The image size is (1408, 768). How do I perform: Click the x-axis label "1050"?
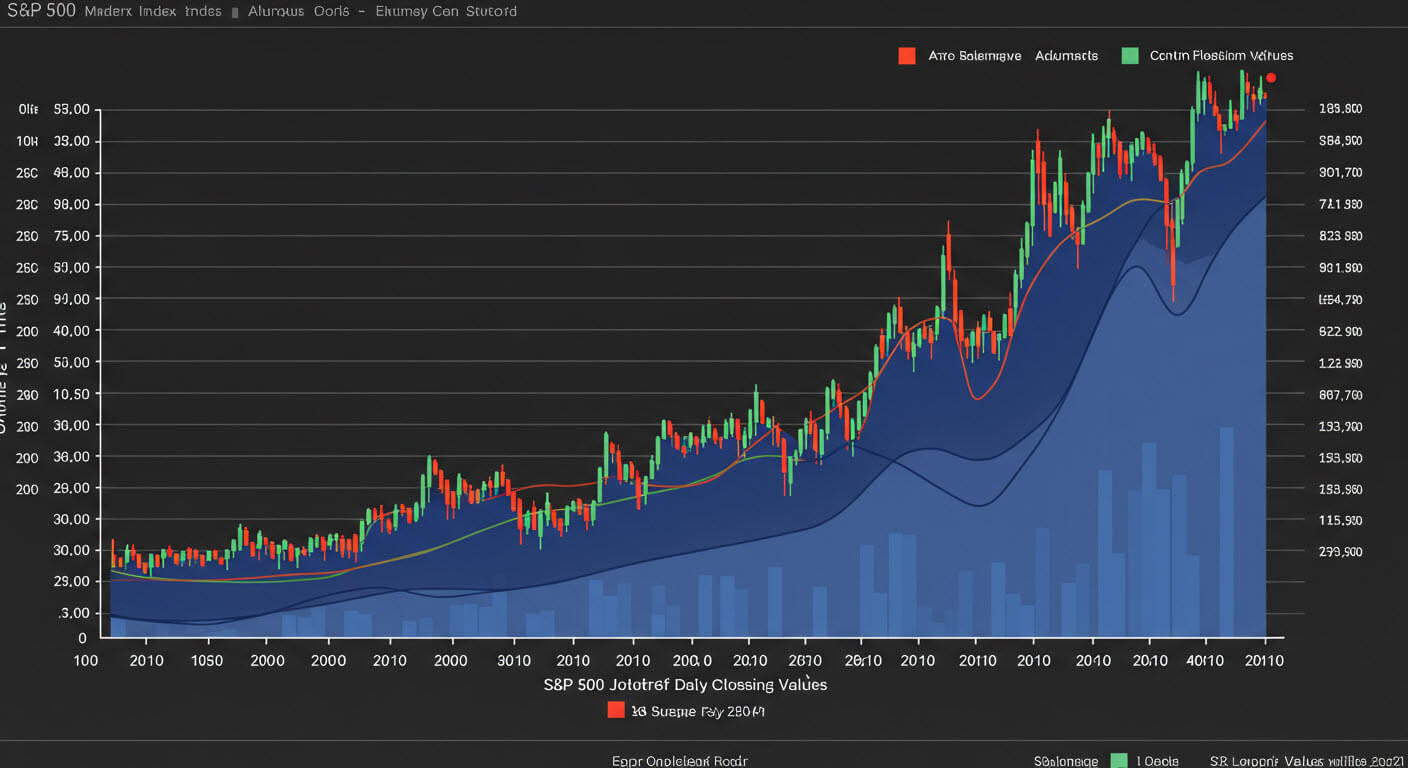point(207,661)
